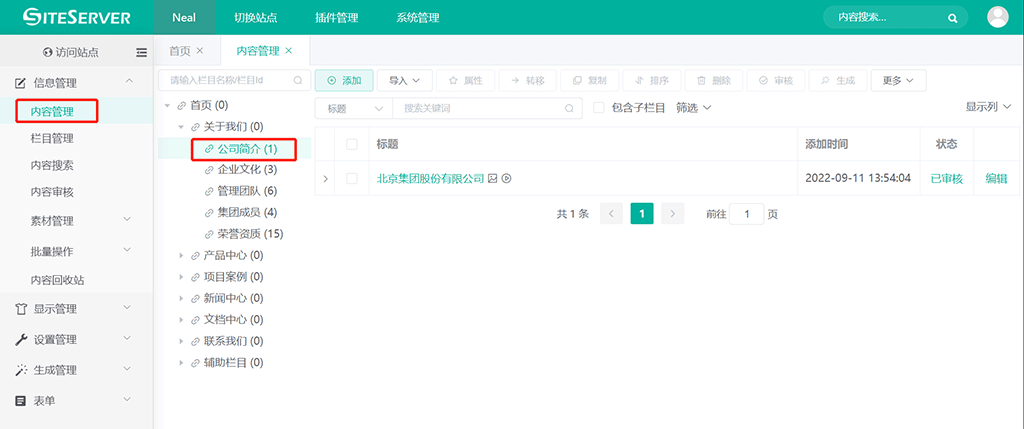The width and height of the screenshot is (1024, 429).
Task: Collapse sidebar with the hamburger icon
Action: (x=141, y=52)
